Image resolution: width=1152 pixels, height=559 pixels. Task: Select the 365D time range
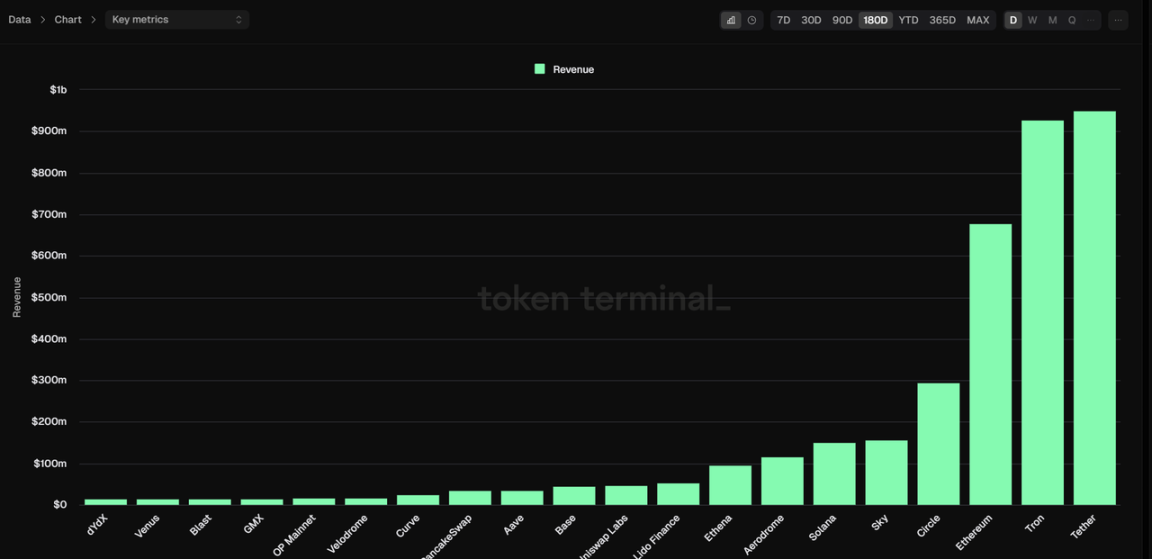pos(942,20)
